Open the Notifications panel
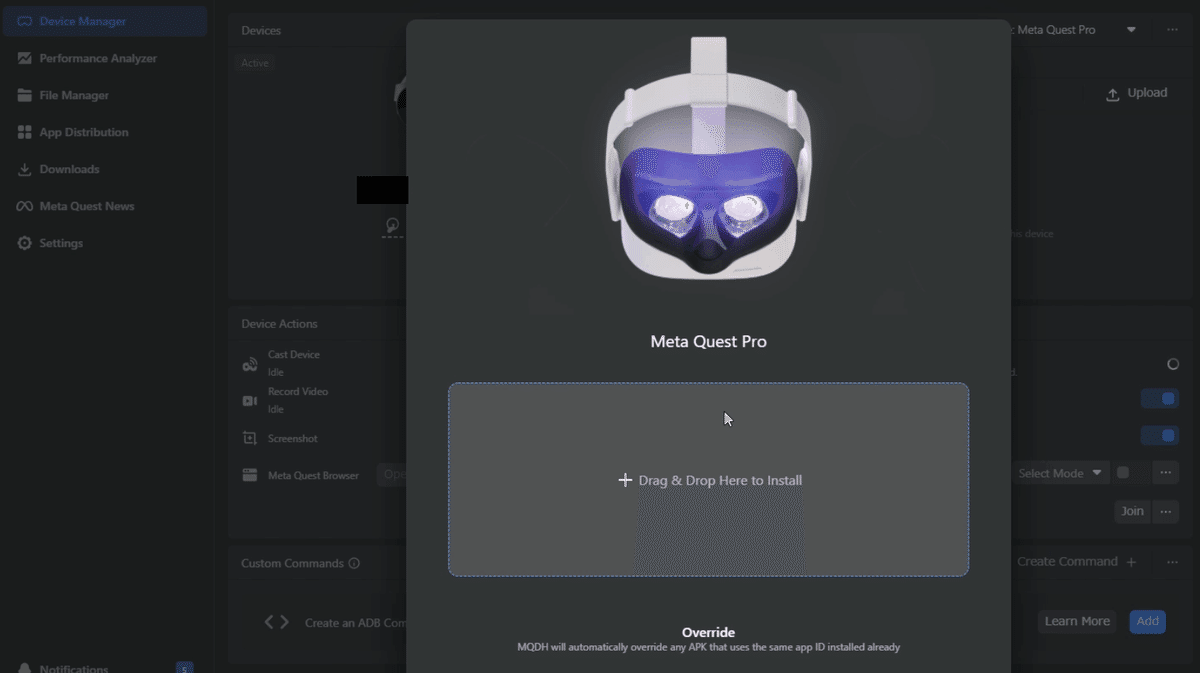The width and height of the screenshot is (1200, 673). tap(74, 668)
